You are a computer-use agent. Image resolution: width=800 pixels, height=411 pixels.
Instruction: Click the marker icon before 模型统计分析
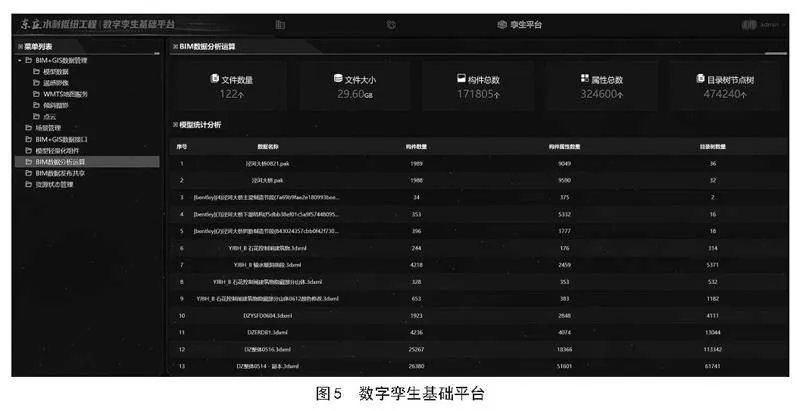[176, 124]
